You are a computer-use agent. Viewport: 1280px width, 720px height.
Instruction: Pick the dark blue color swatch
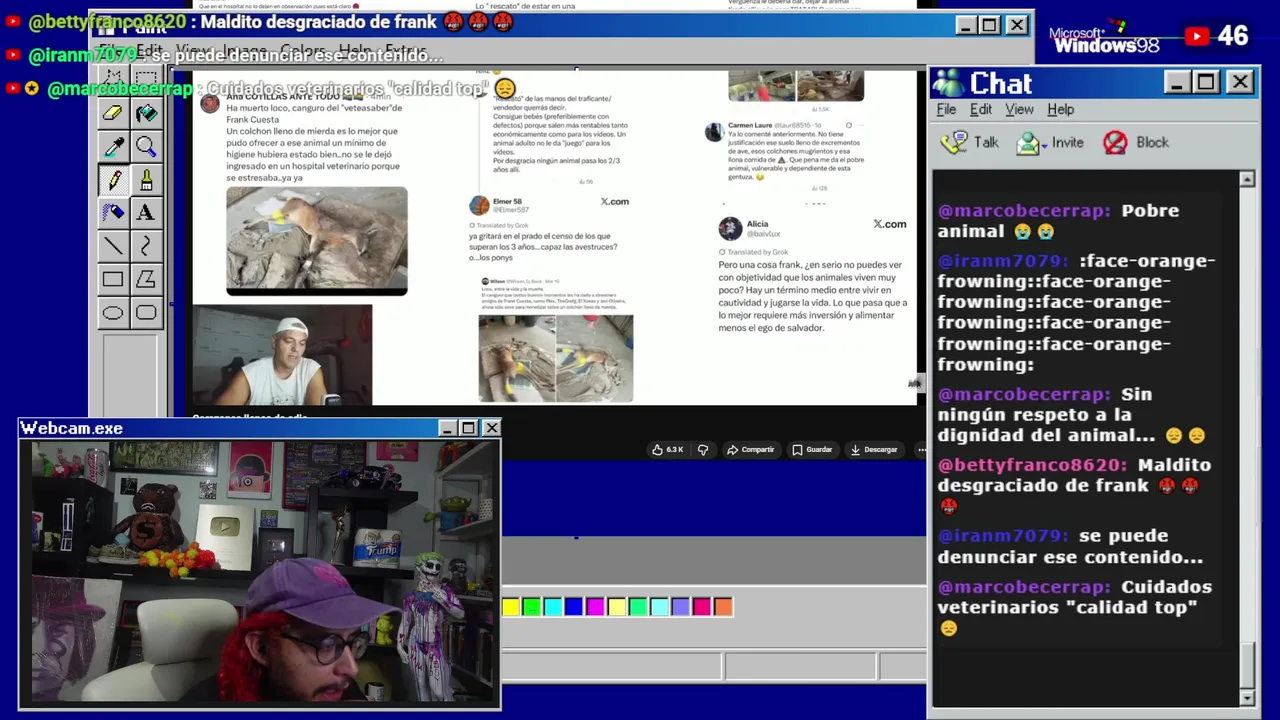coord(574,607)
